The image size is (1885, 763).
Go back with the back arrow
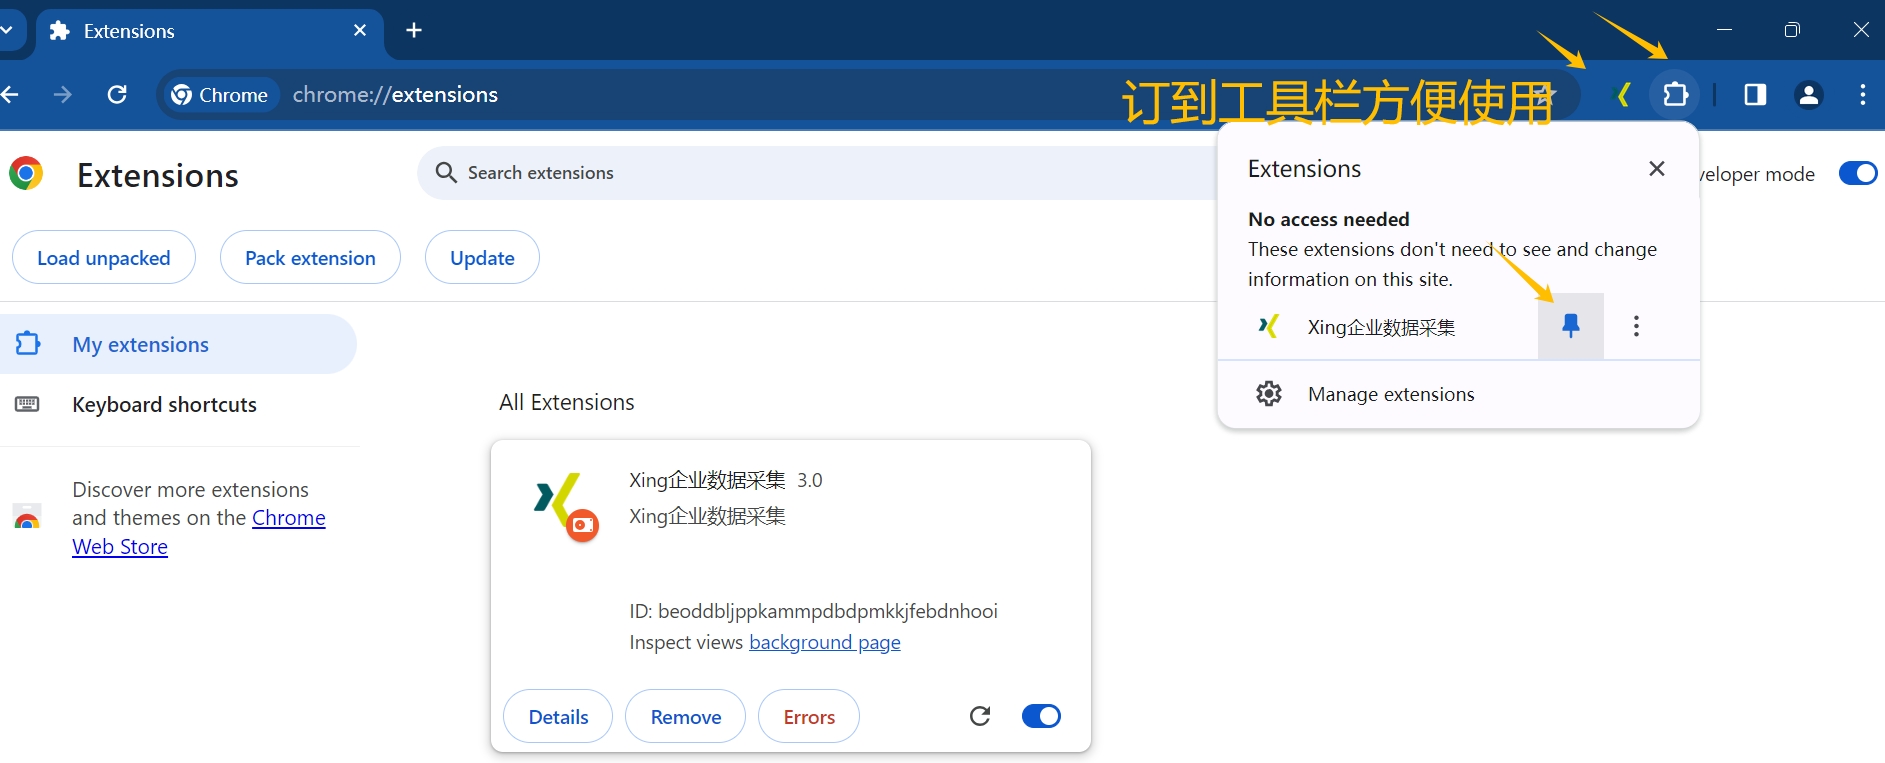[x=10, y=95]
